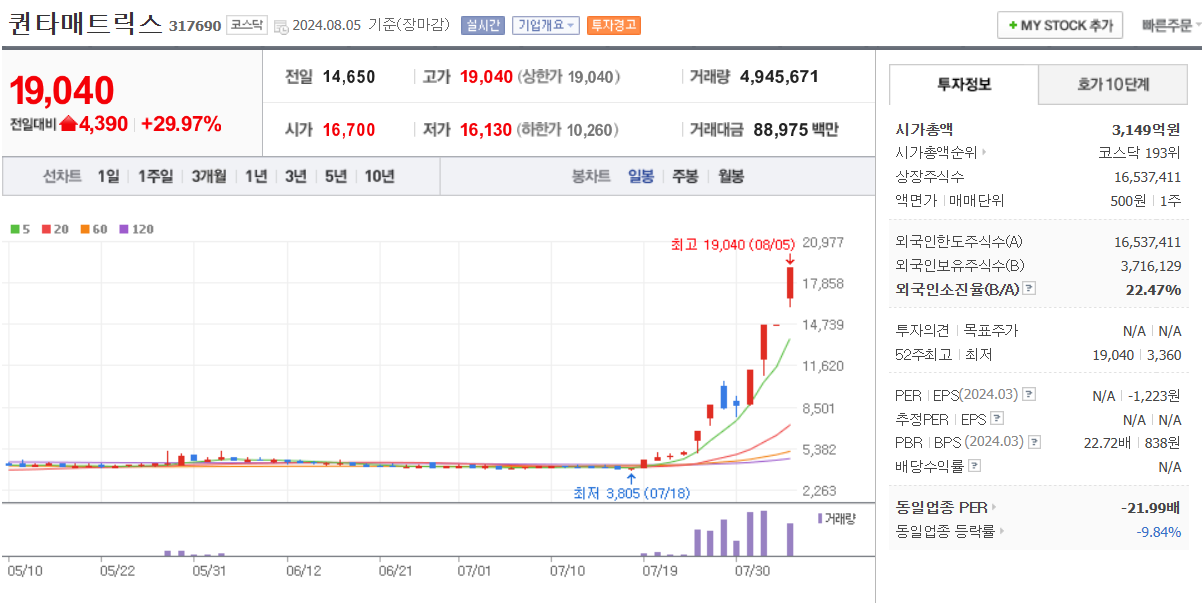Click the help icon next to 외국인소진율(B/A)
The image size is (1204, 603).
[1030, 289]
